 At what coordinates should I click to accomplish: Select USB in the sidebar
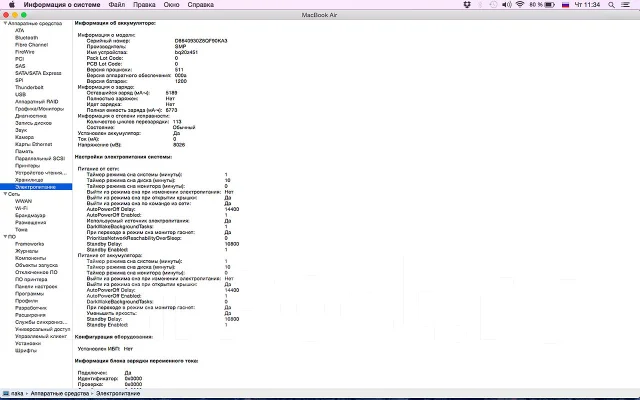(x=20, y=94)
